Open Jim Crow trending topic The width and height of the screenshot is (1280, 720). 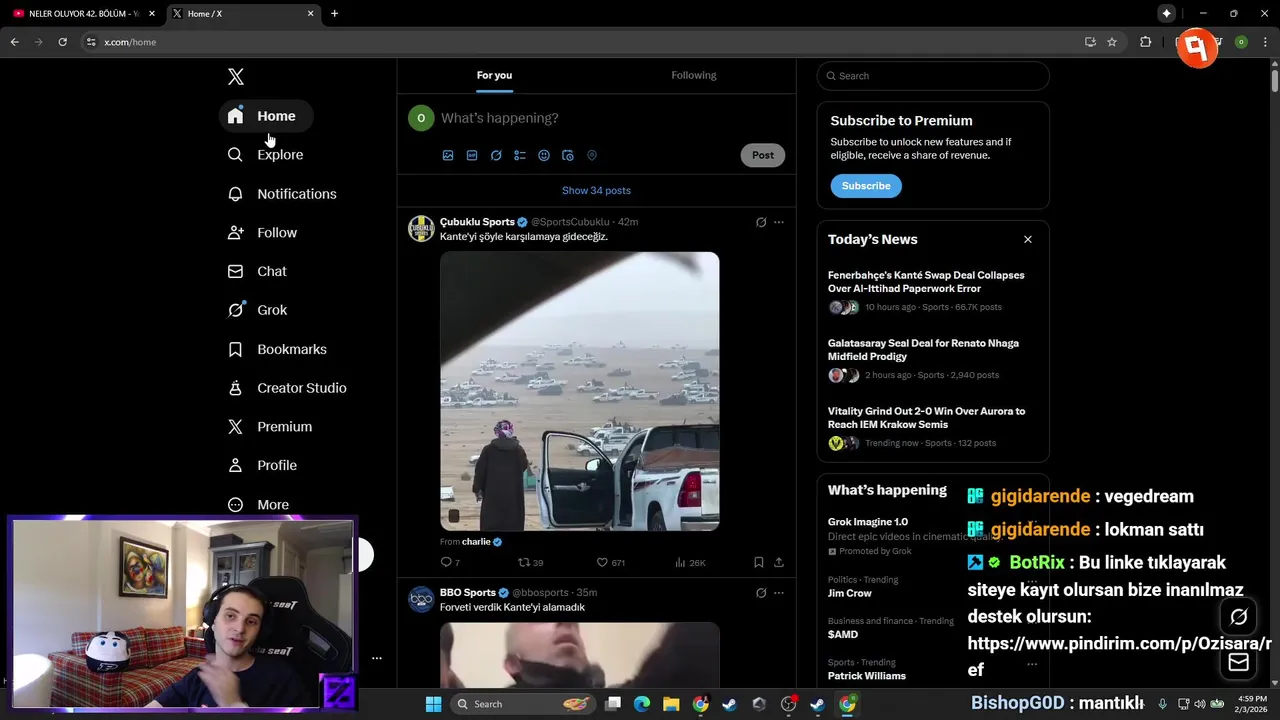click(850, 593)
